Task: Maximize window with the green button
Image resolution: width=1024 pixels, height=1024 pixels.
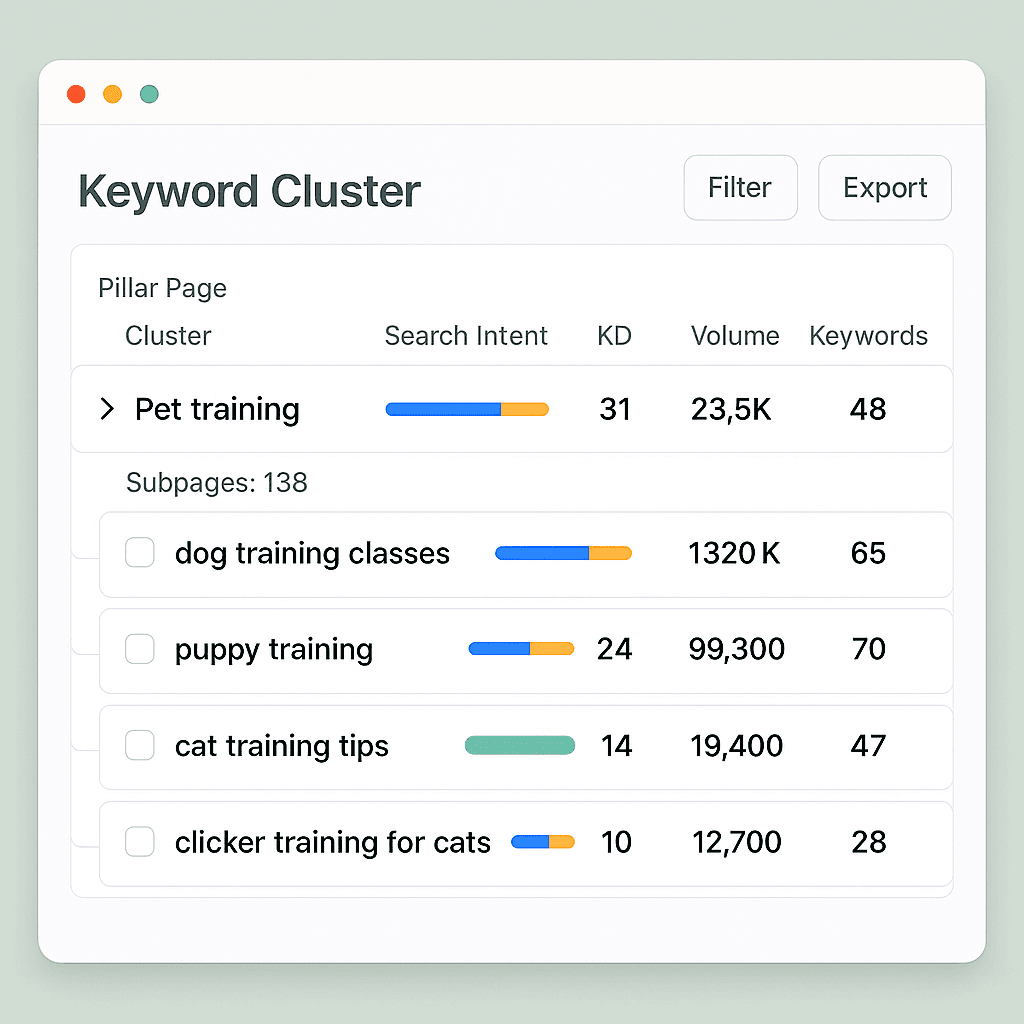Action: pos(149,94)
